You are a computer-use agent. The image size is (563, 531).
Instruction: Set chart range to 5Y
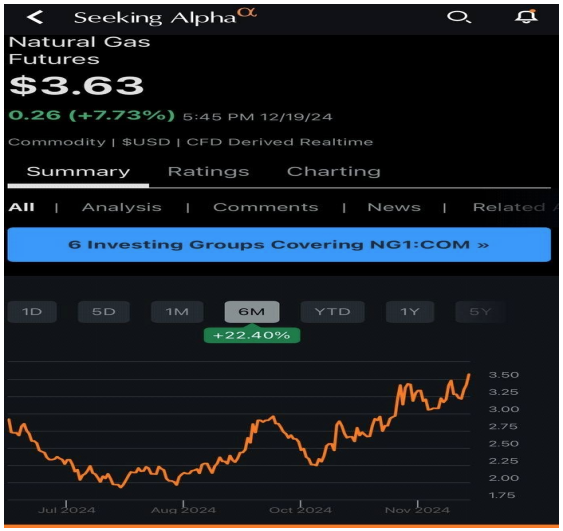(480, 312)
